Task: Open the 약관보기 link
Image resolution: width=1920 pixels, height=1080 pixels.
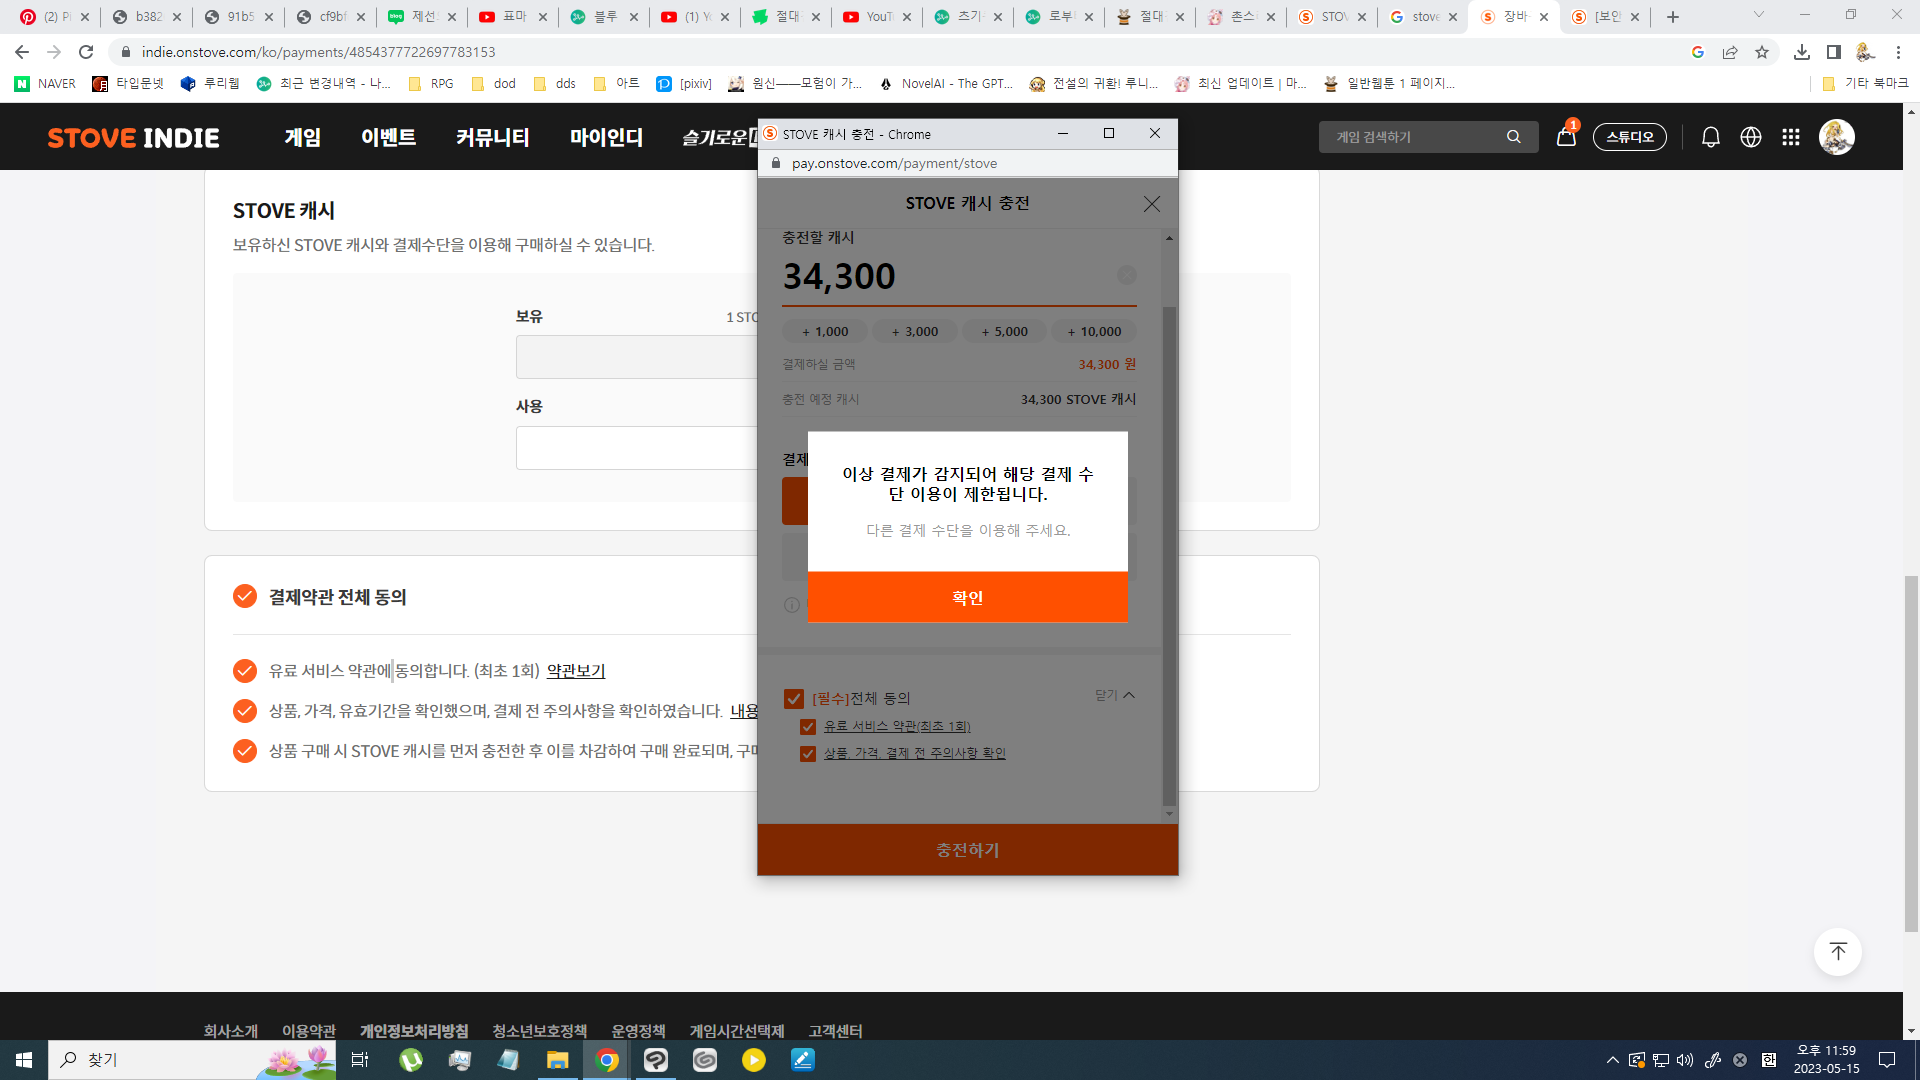Action: pyautogui.click(x=576, y=671)
